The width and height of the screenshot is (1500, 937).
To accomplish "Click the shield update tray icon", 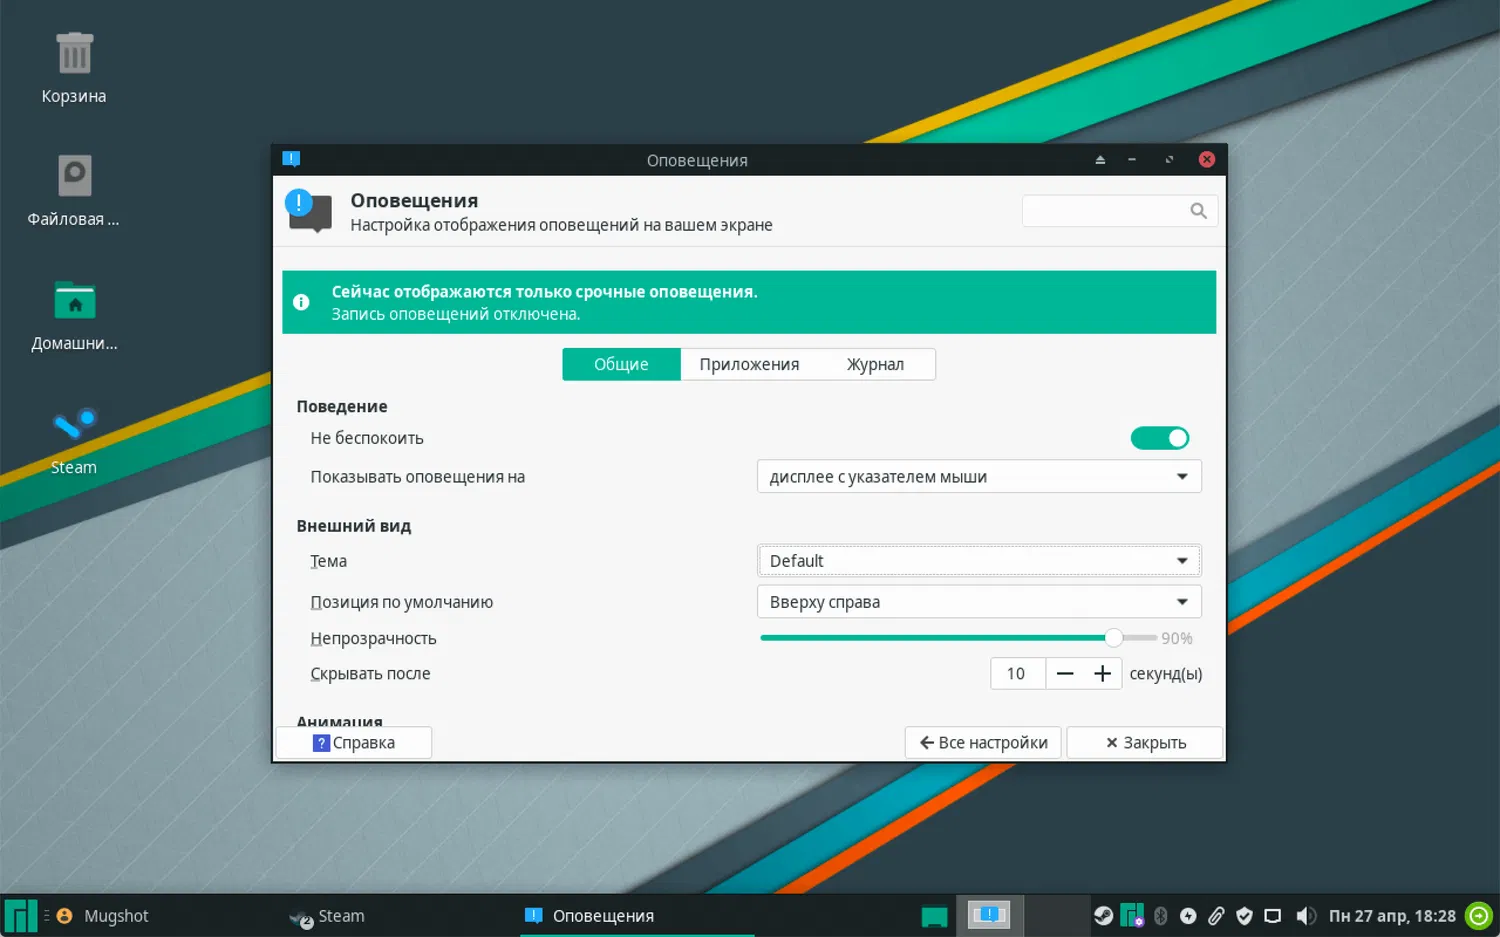I will point(1244,915).
